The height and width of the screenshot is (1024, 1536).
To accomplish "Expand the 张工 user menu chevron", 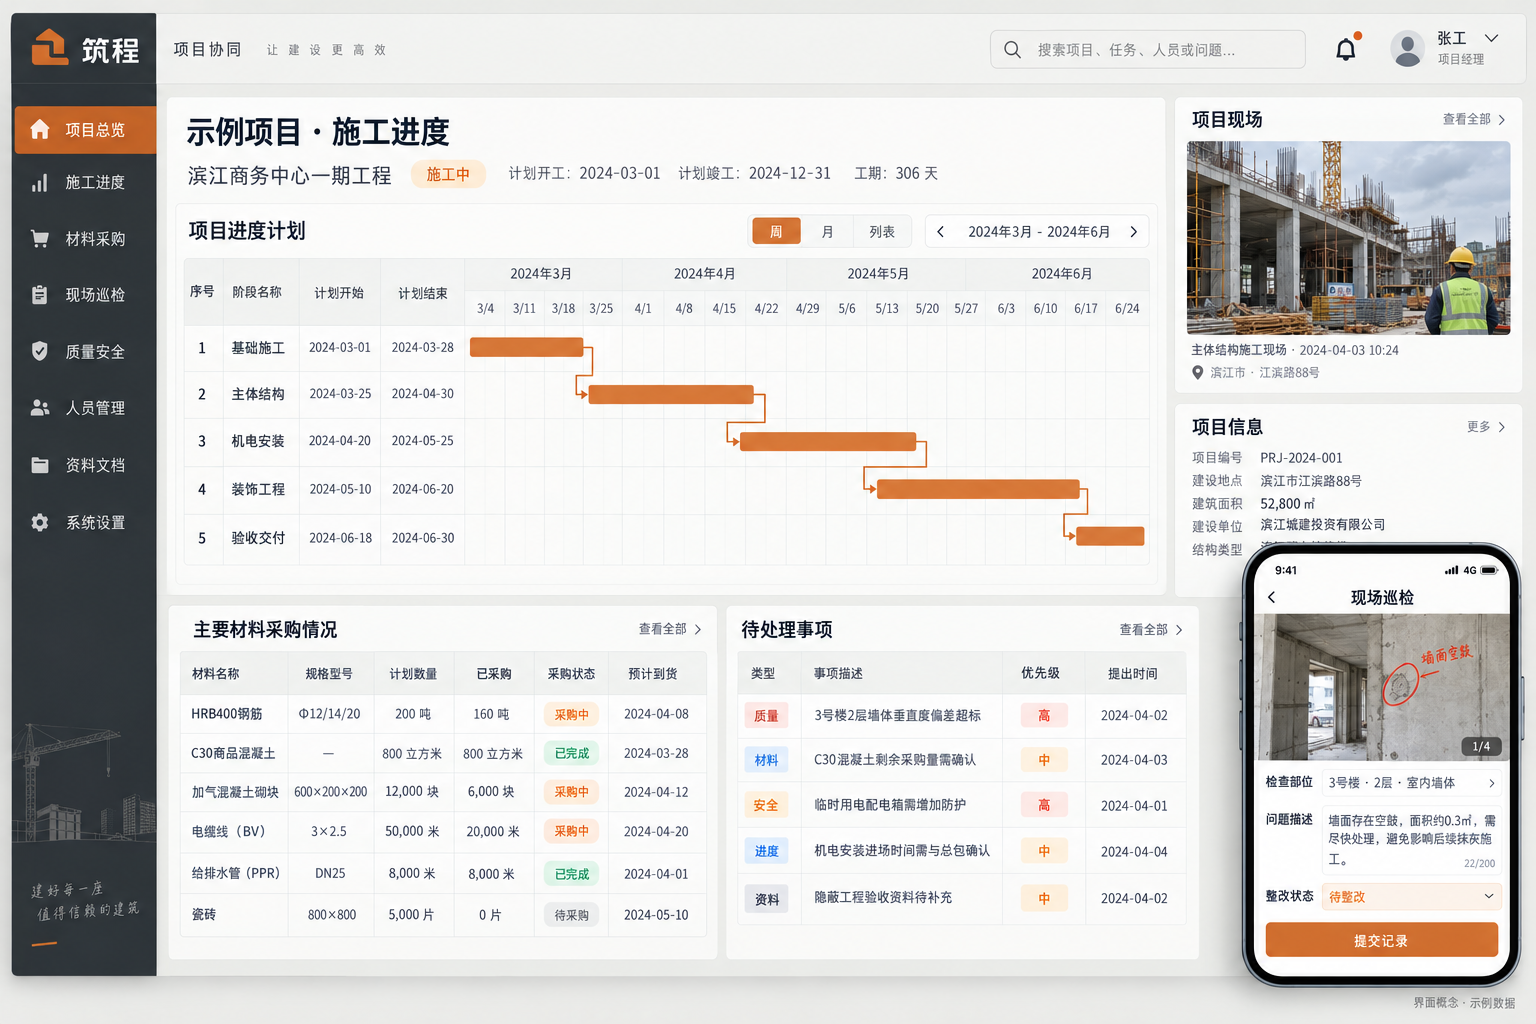I will click(x=1491, y=38).
